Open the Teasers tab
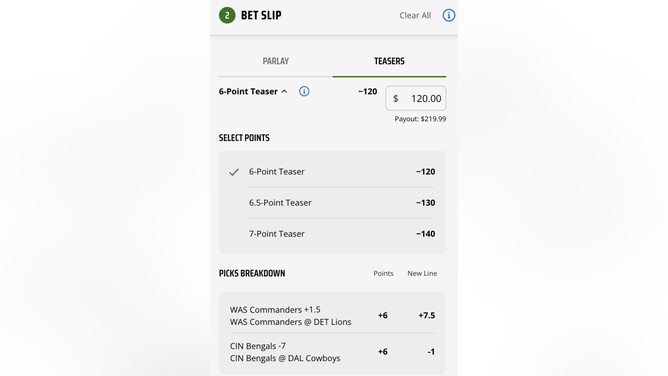 [x=389, y=61]
